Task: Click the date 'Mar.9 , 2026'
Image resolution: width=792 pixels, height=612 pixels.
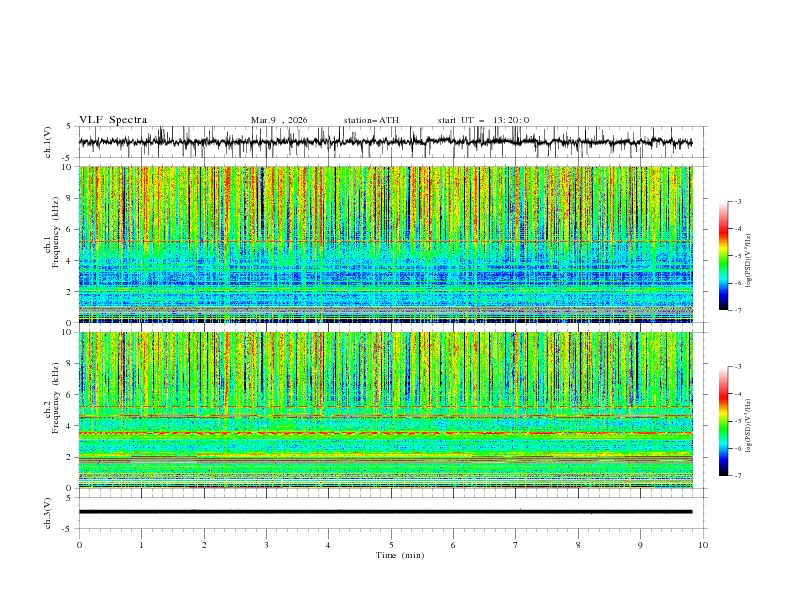Action: pos(279,120)
